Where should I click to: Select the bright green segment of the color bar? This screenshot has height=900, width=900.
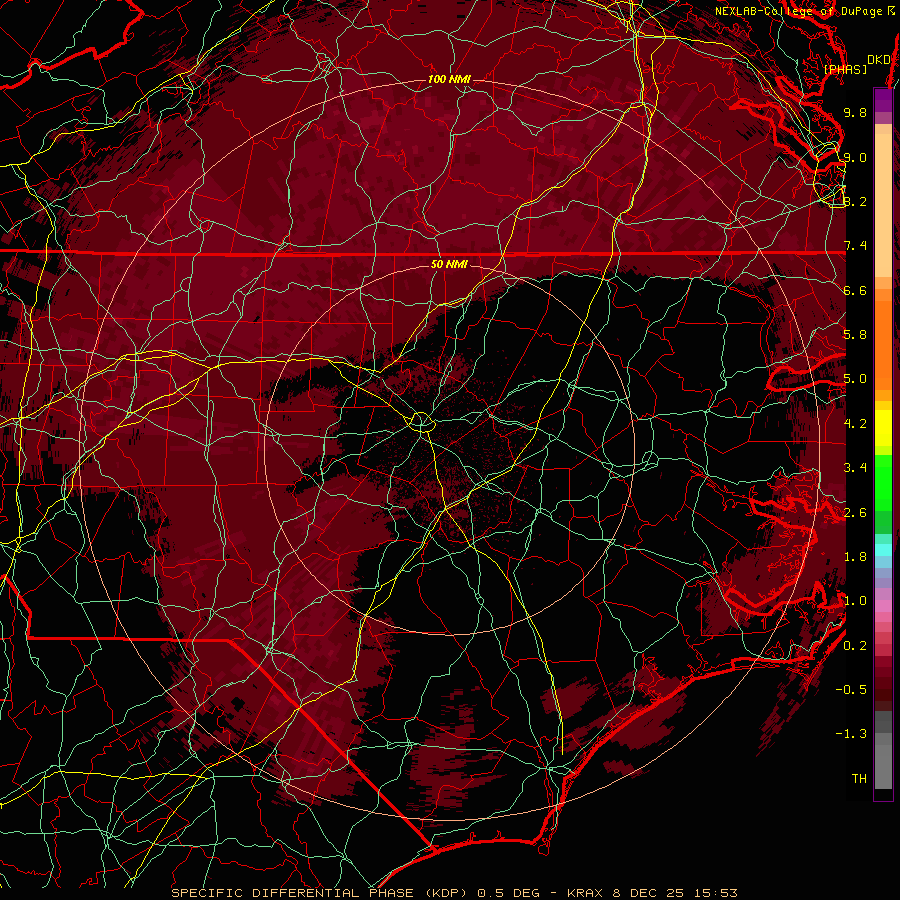click(883, 482)
